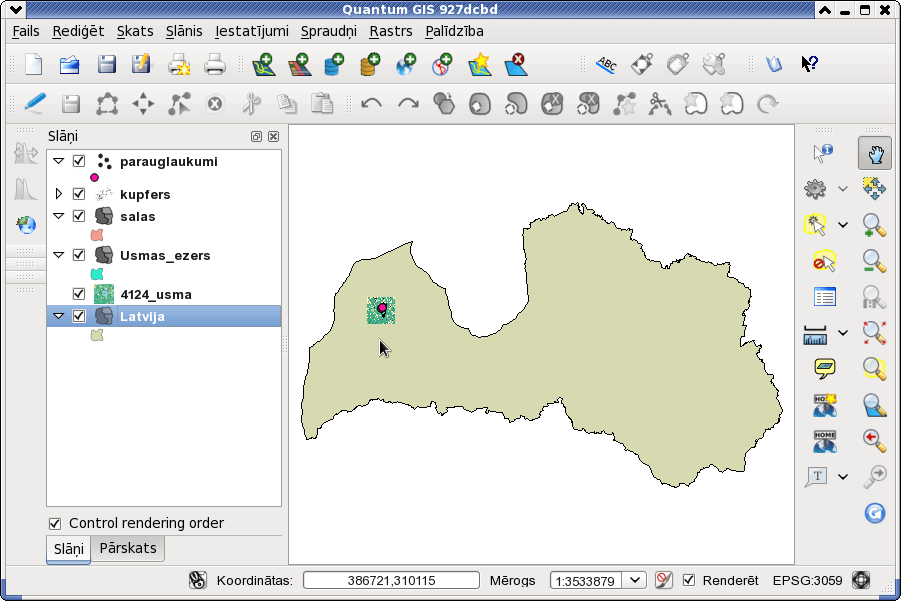Uncheck the parauglaukumi layer visibility

point(79,161)
